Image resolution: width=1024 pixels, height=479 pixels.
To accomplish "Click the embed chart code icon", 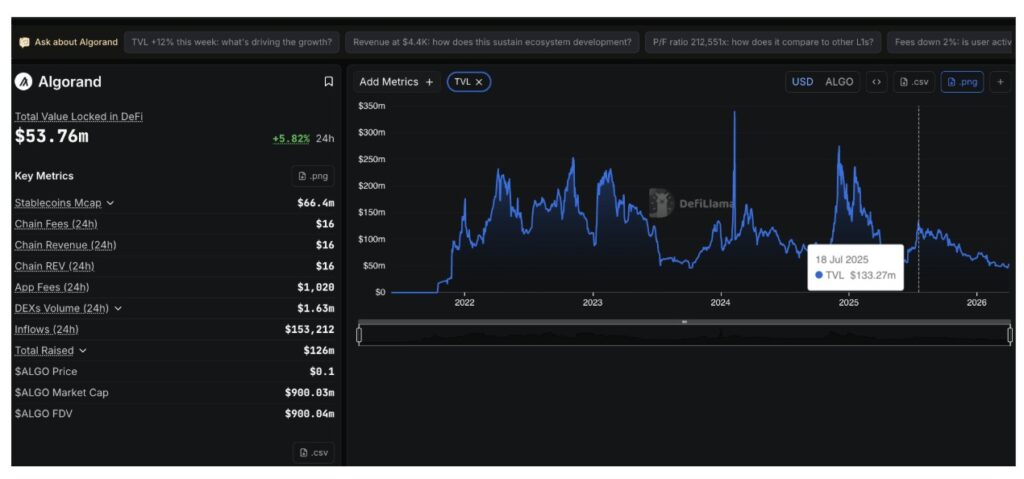I will click(876, 82).
